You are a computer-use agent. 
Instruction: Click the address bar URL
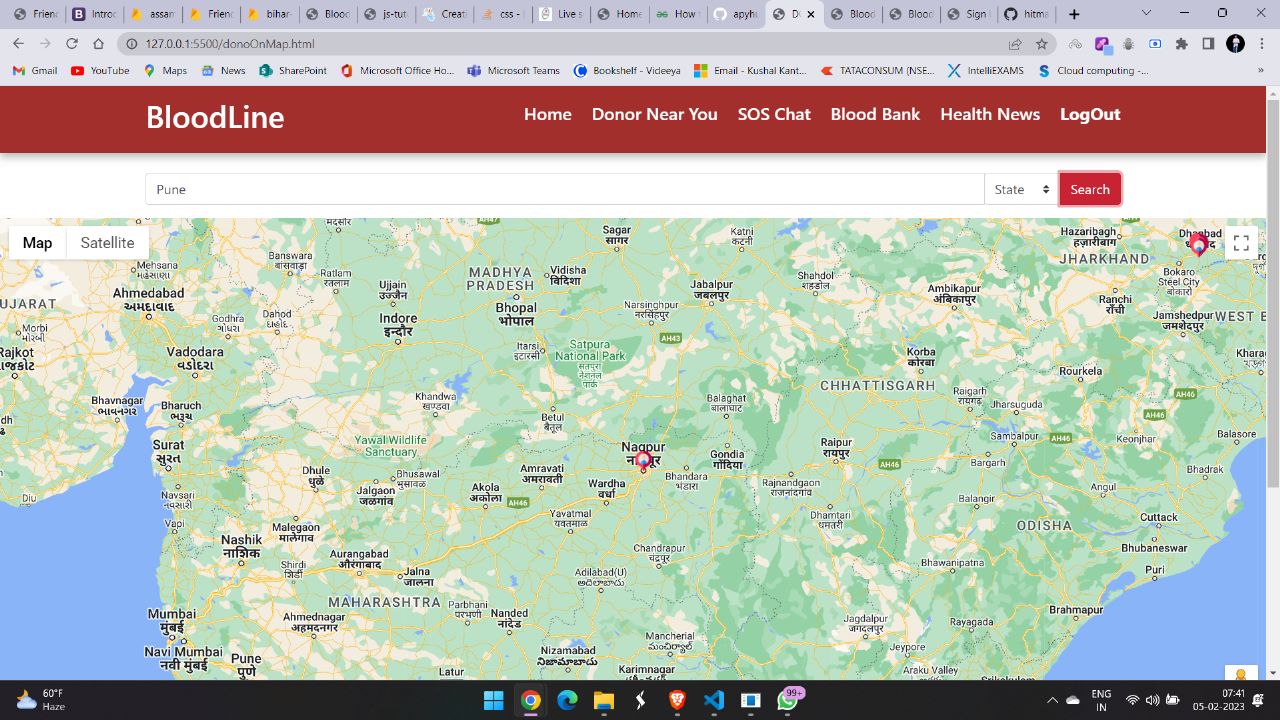click(230, 44)
